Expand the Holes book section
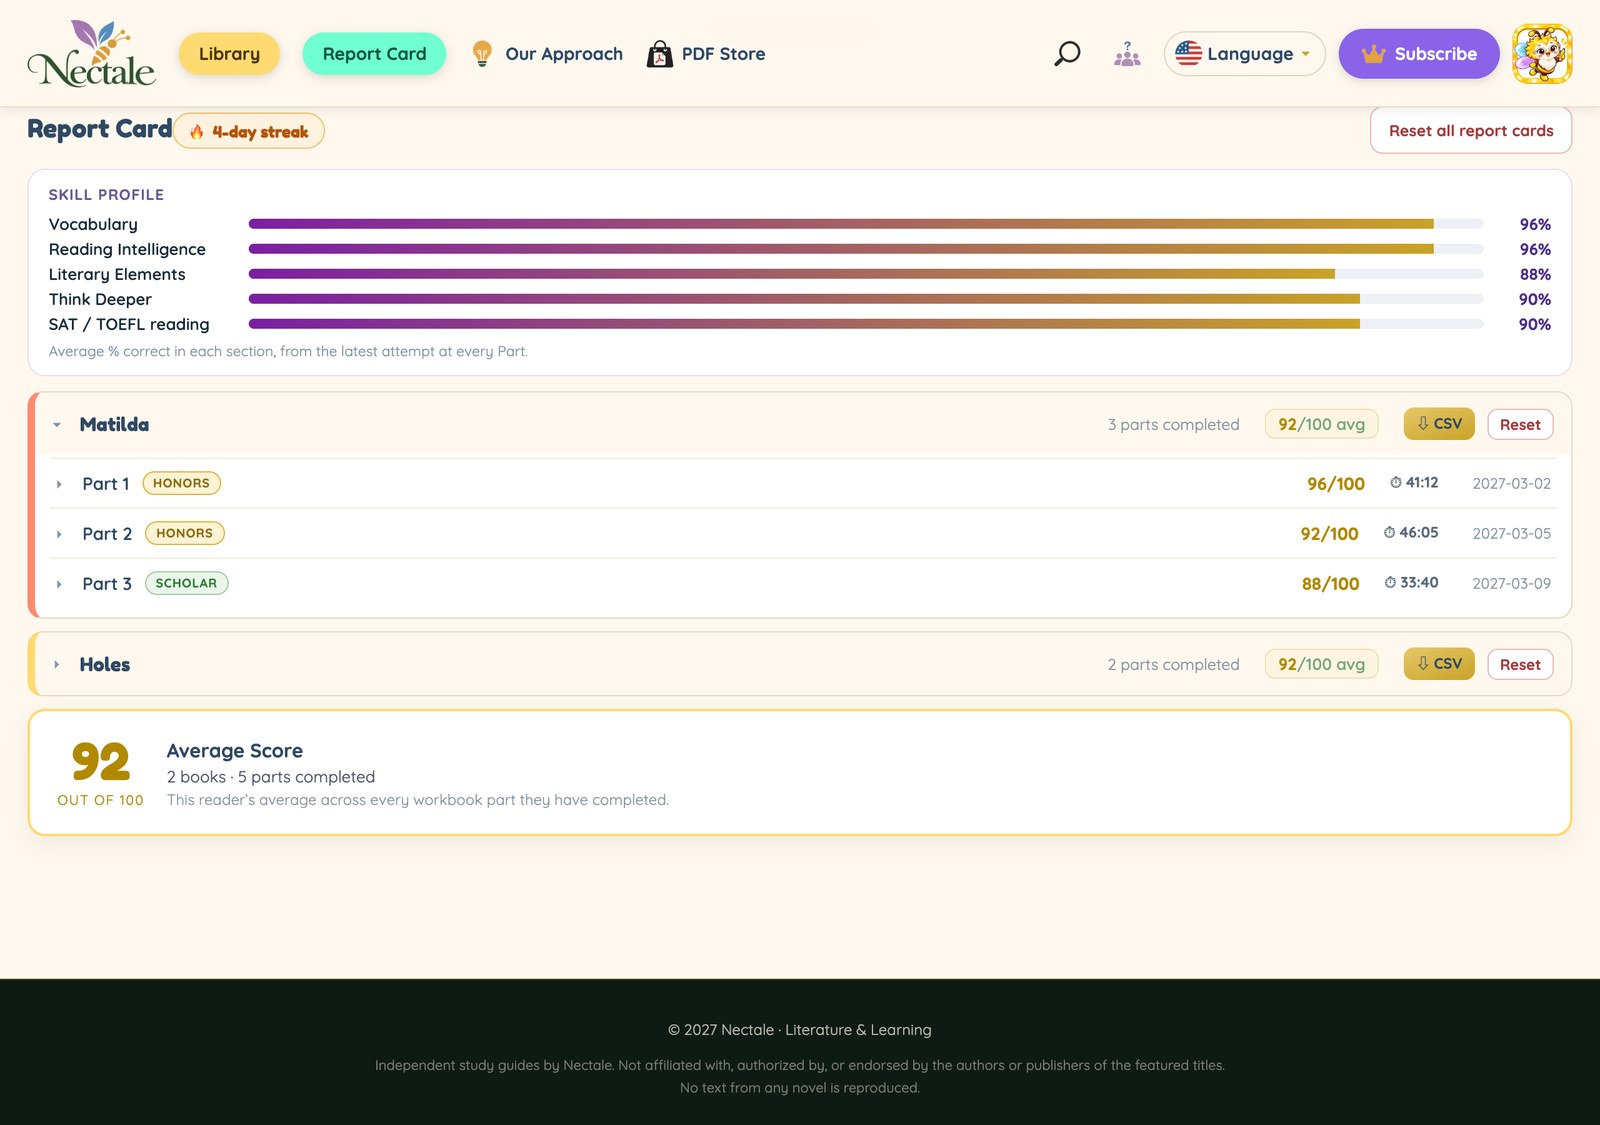 pos(57,665)
